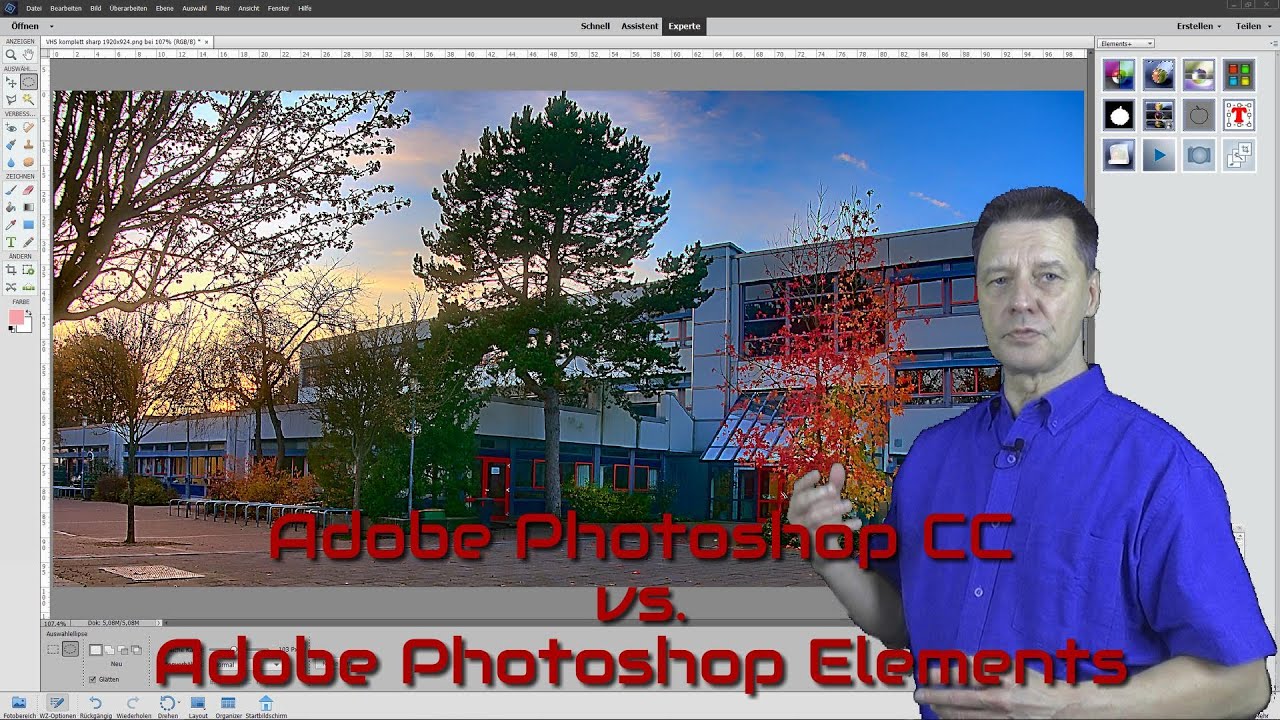Image resolution: width=1280 pixels, height=720 pixels.
Task: Swap foreground and background colors
Action: coord(28,313)
